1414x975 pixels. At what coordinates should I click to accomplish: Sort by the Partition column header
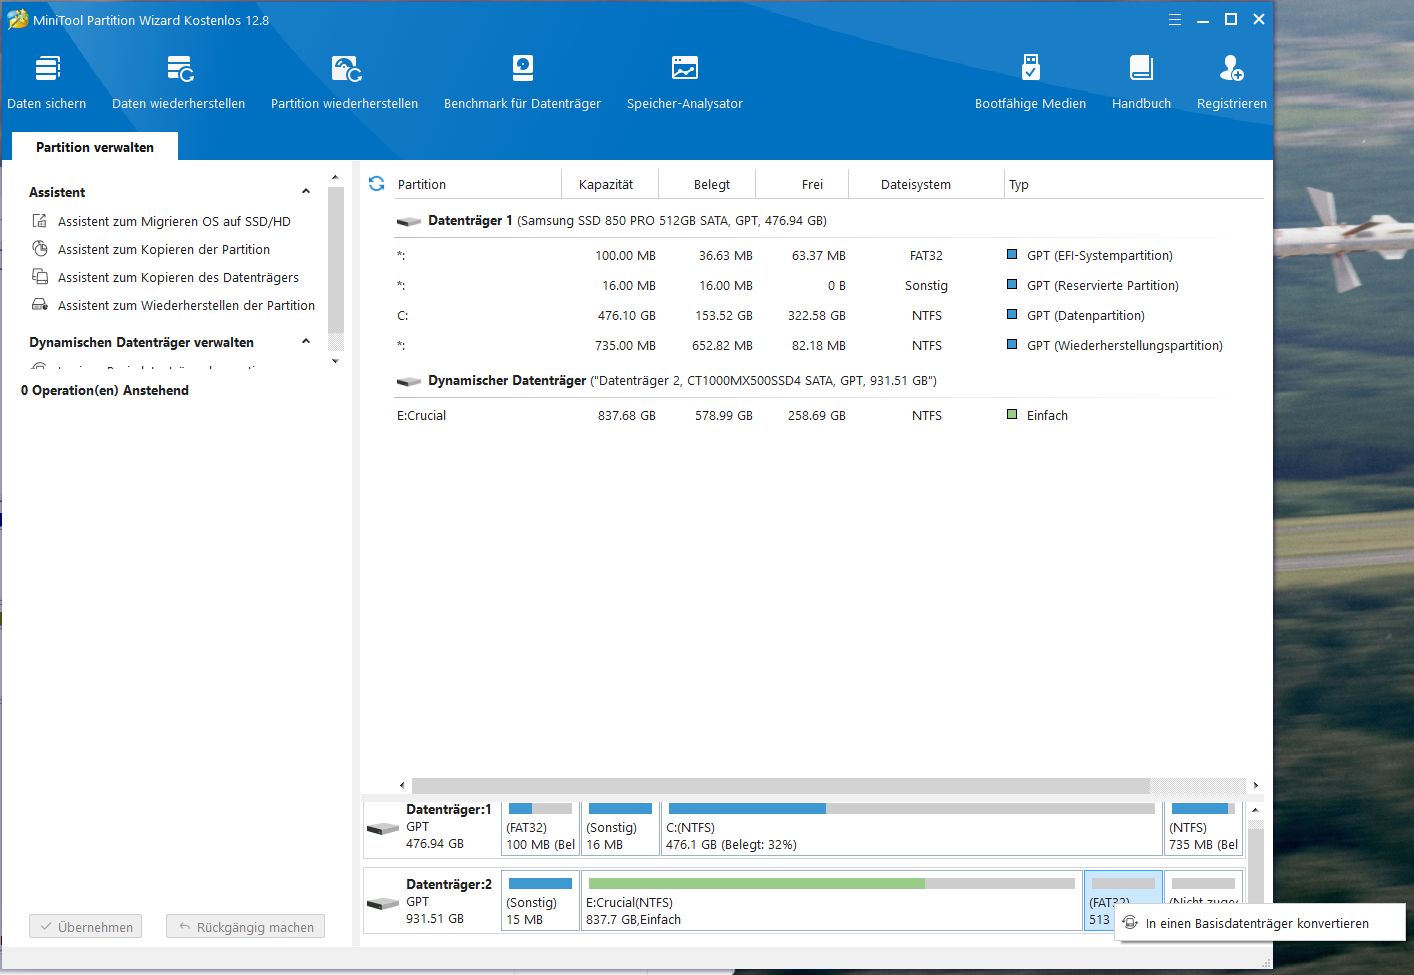click(x=478, y=184)
